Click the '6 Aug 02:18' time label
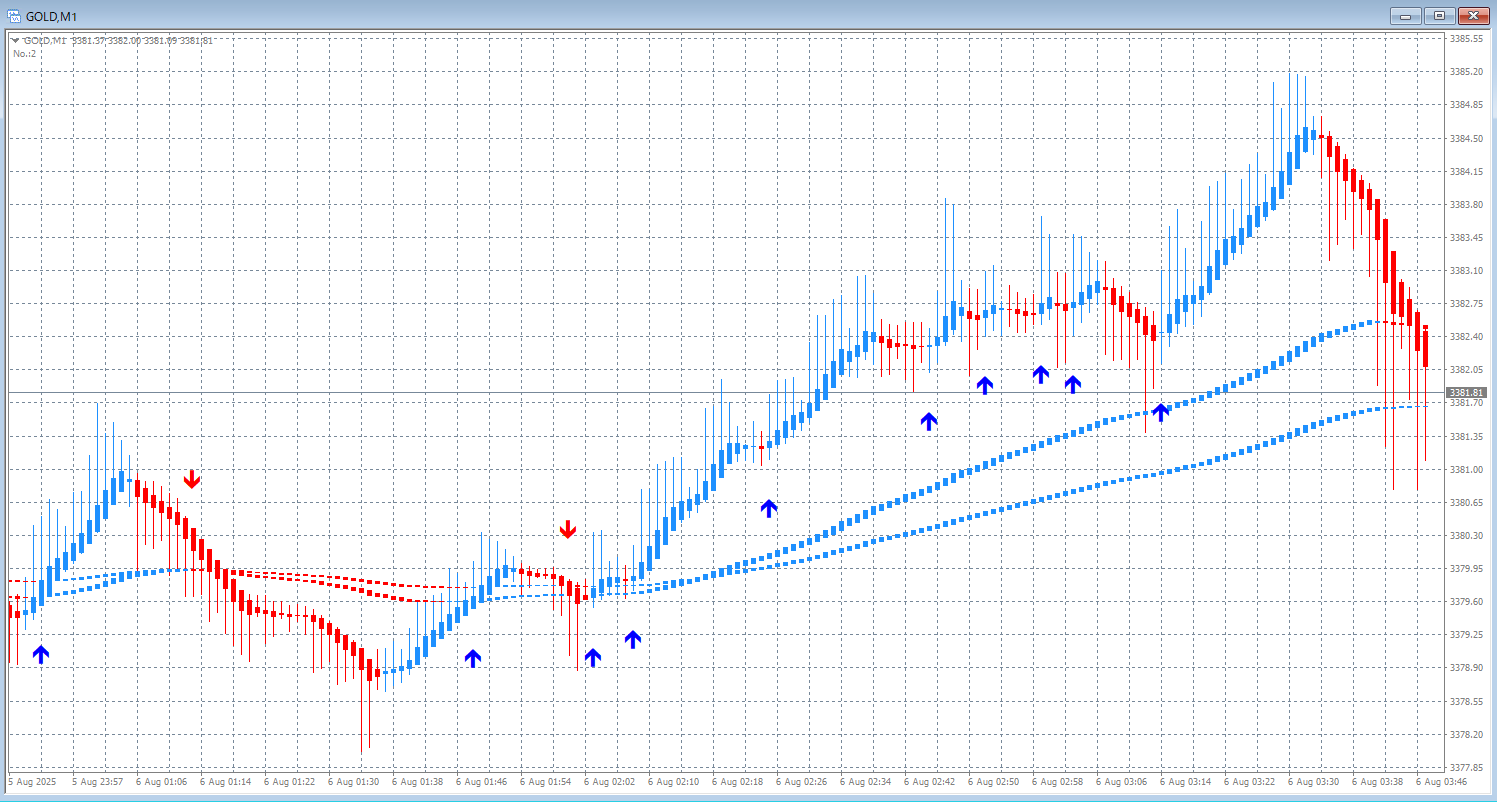Image resolution: width=1497 pixels, height=802 pixels. [x=737, y=781]
